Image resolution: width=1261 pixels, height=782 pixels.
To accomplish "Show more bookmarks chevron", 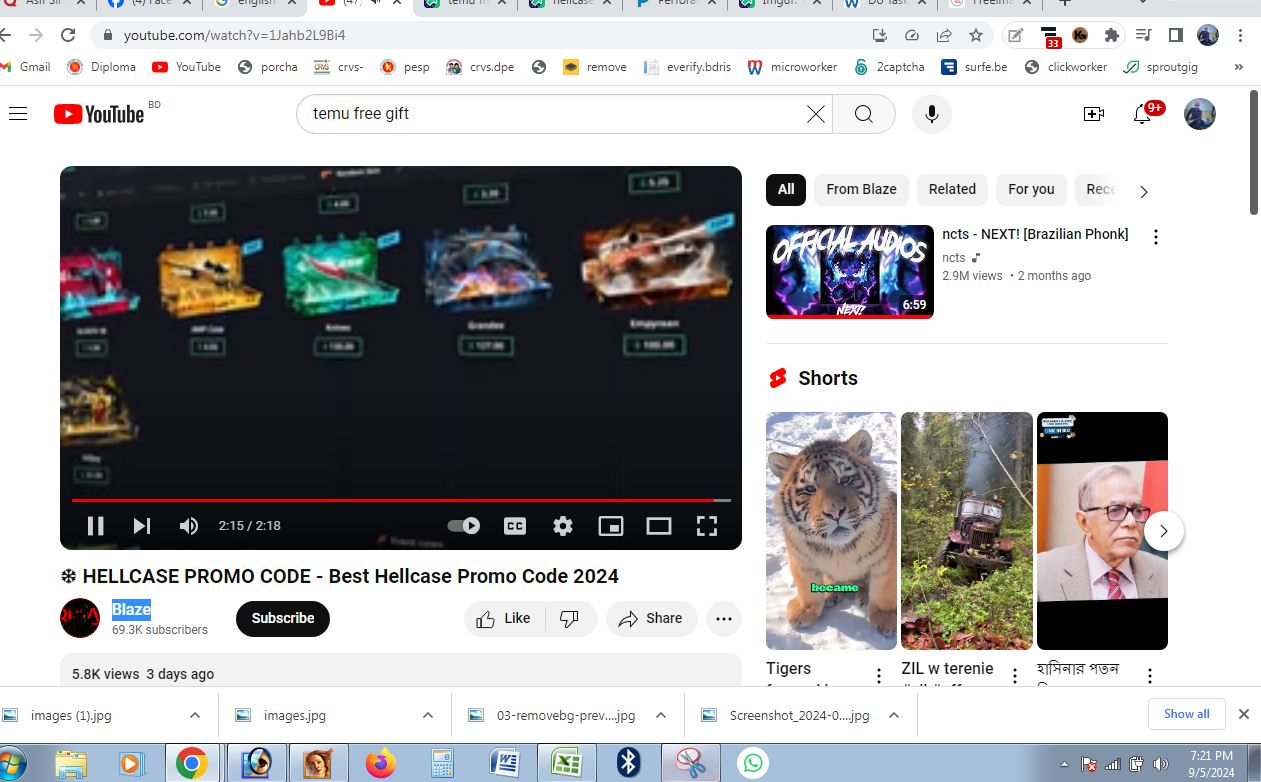I will pyautogui.click(x=1239, y=67).
